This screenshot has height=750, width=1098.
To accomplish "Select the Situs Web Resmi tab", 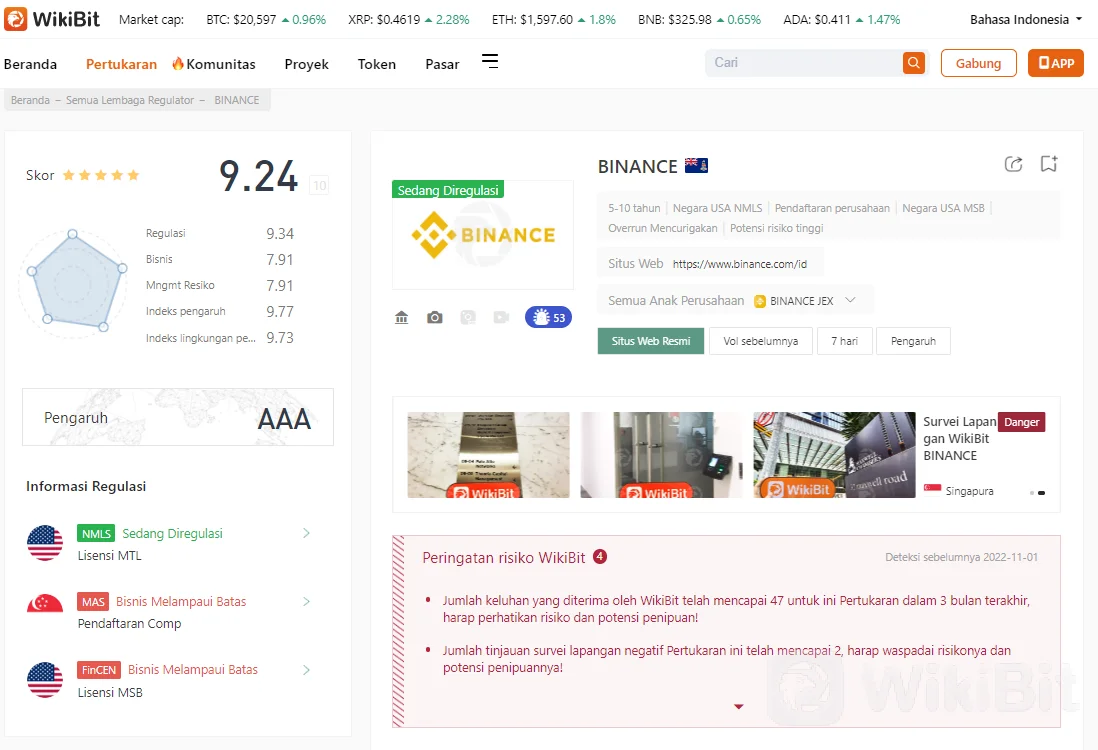I will point(651,341).
